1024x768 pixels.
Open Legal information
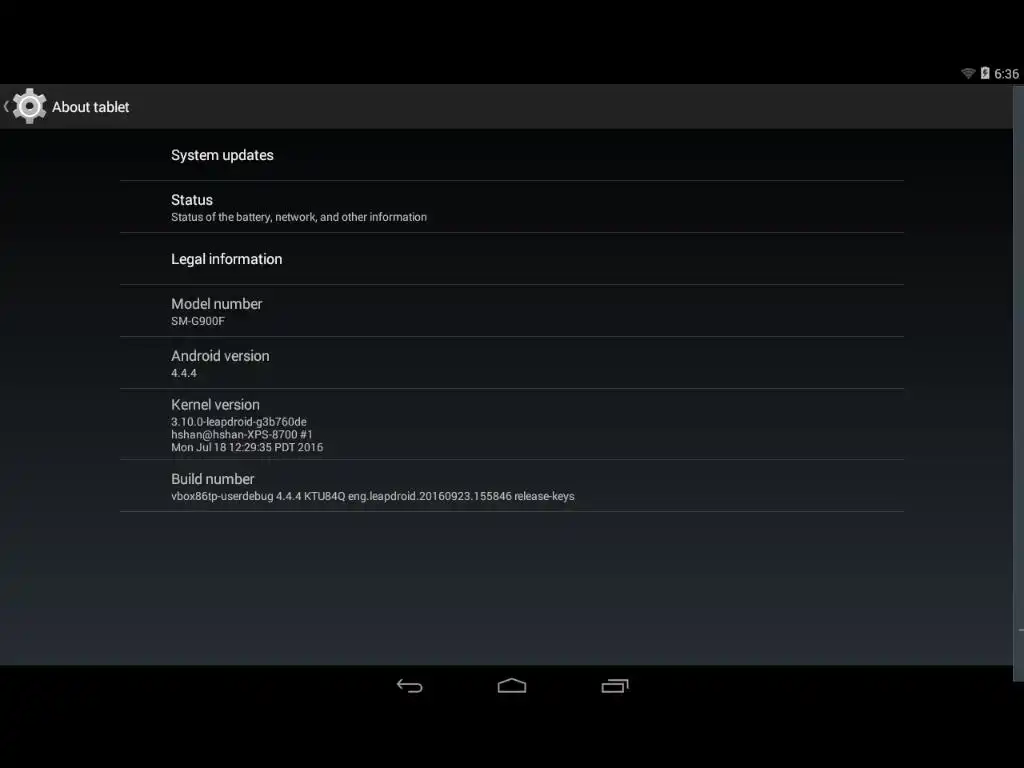512,259
